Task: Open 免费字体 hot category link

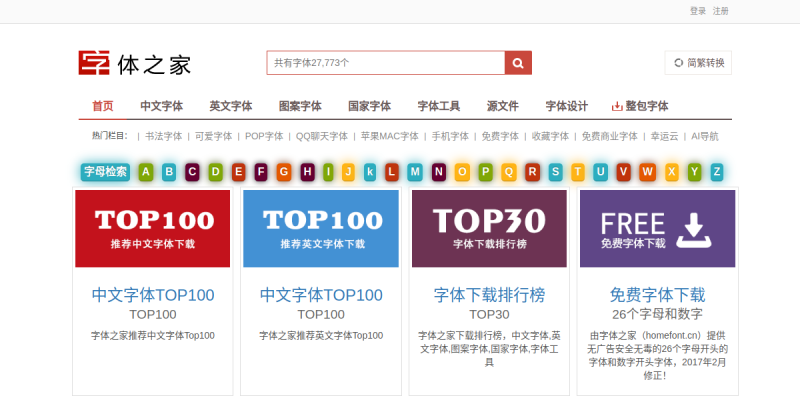Action: pyautogui.click(x=500, y=136)
